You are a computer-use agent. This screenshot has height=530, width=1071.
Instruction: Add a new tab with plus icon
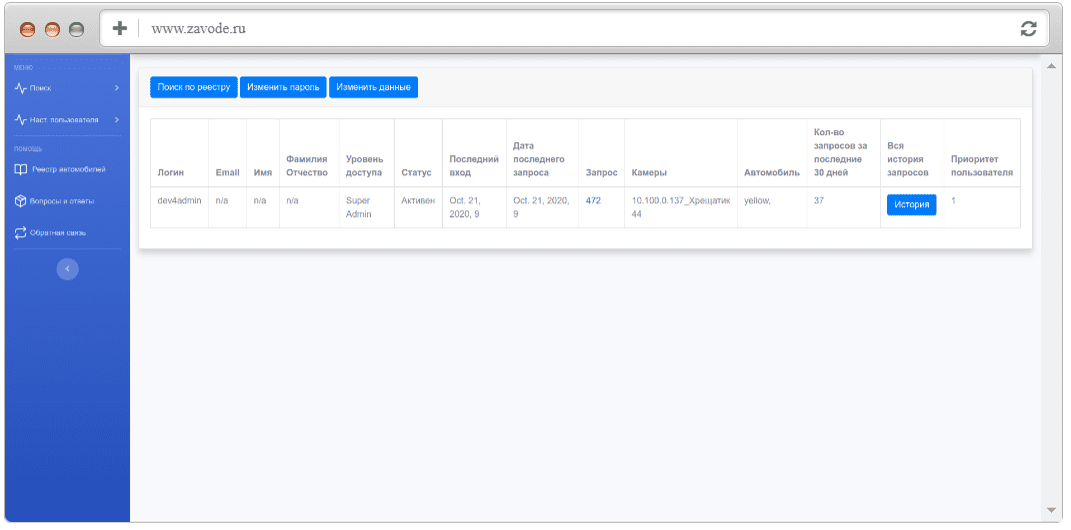120,29
